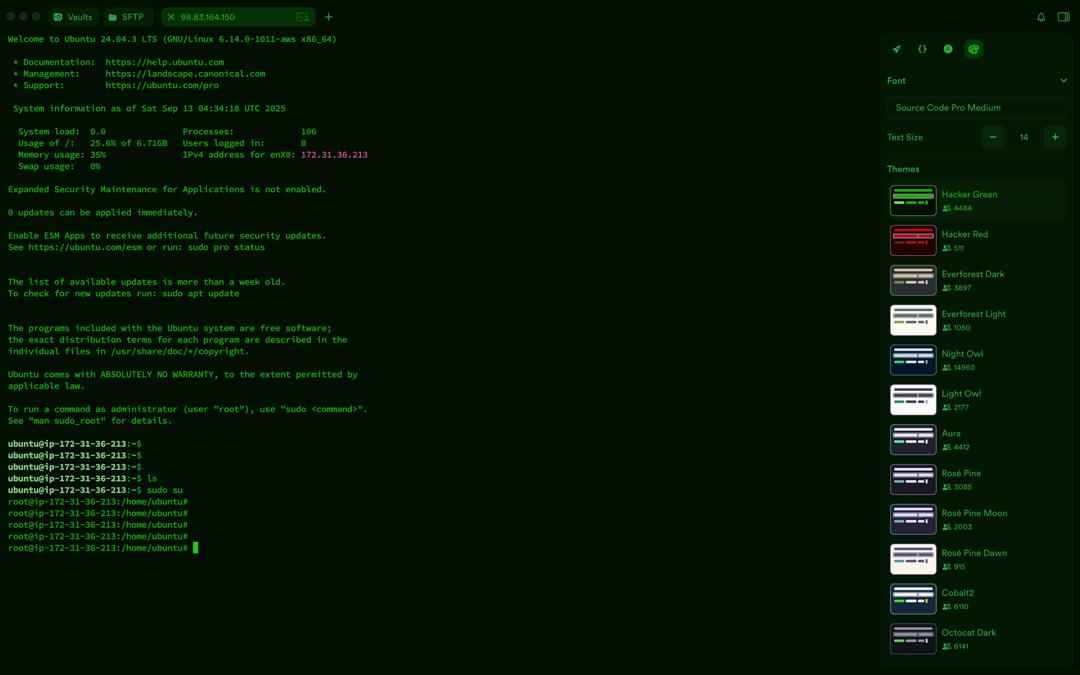Click the Themes section heading
The height and width of the screenshot is (675, 1080).
903,169
